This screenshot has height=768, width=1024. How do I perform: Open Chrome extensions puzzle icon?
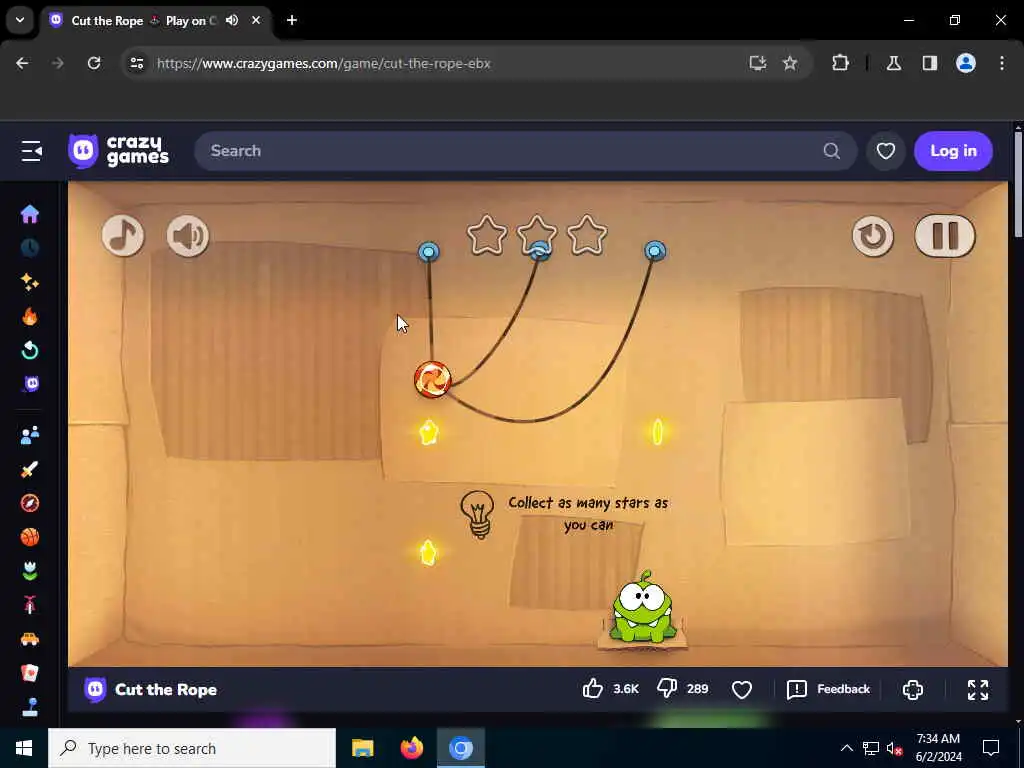coord(840,63)
